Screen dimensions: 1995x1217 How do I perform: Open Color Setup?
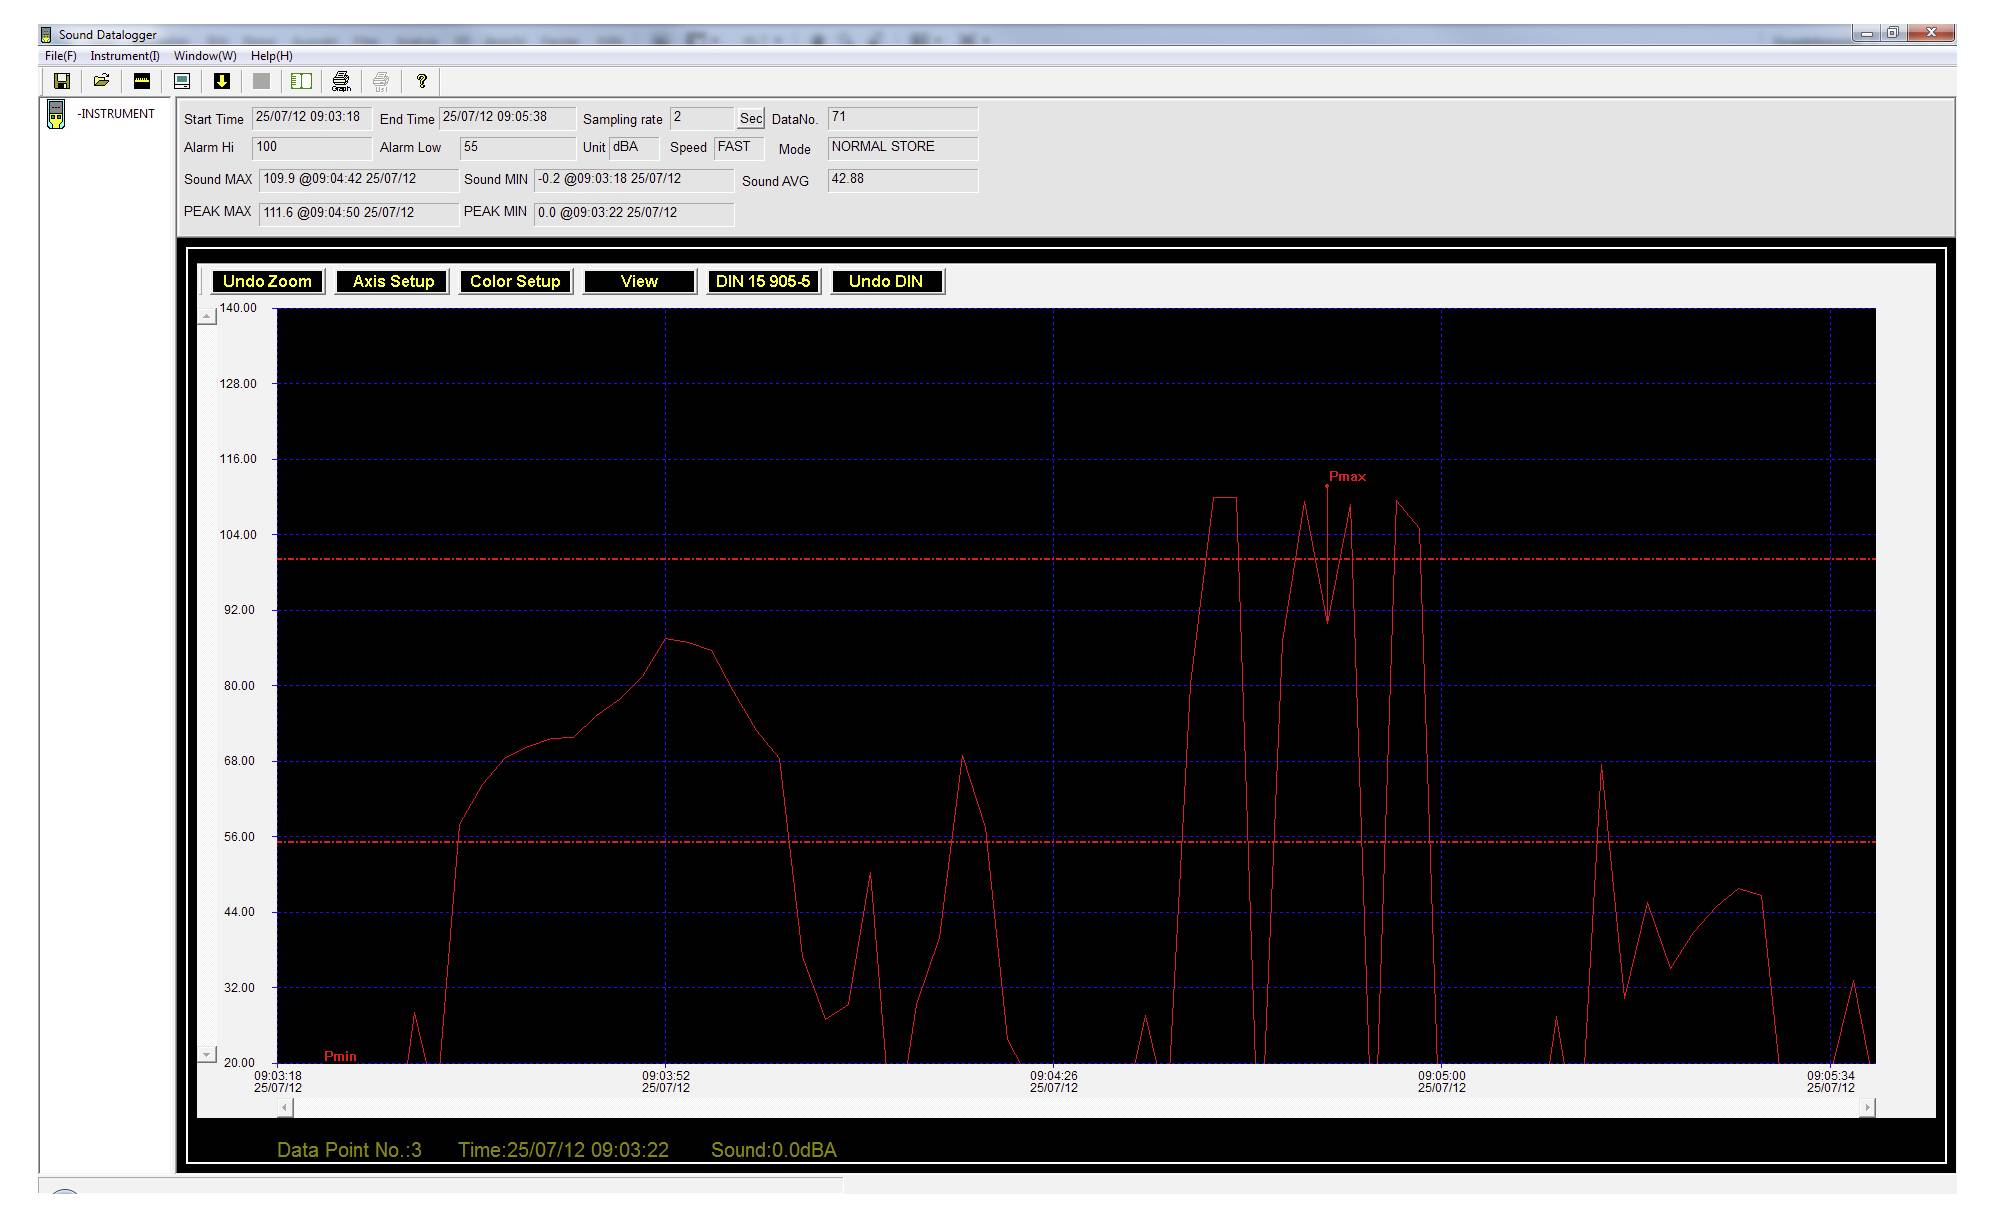pos(515,281)
